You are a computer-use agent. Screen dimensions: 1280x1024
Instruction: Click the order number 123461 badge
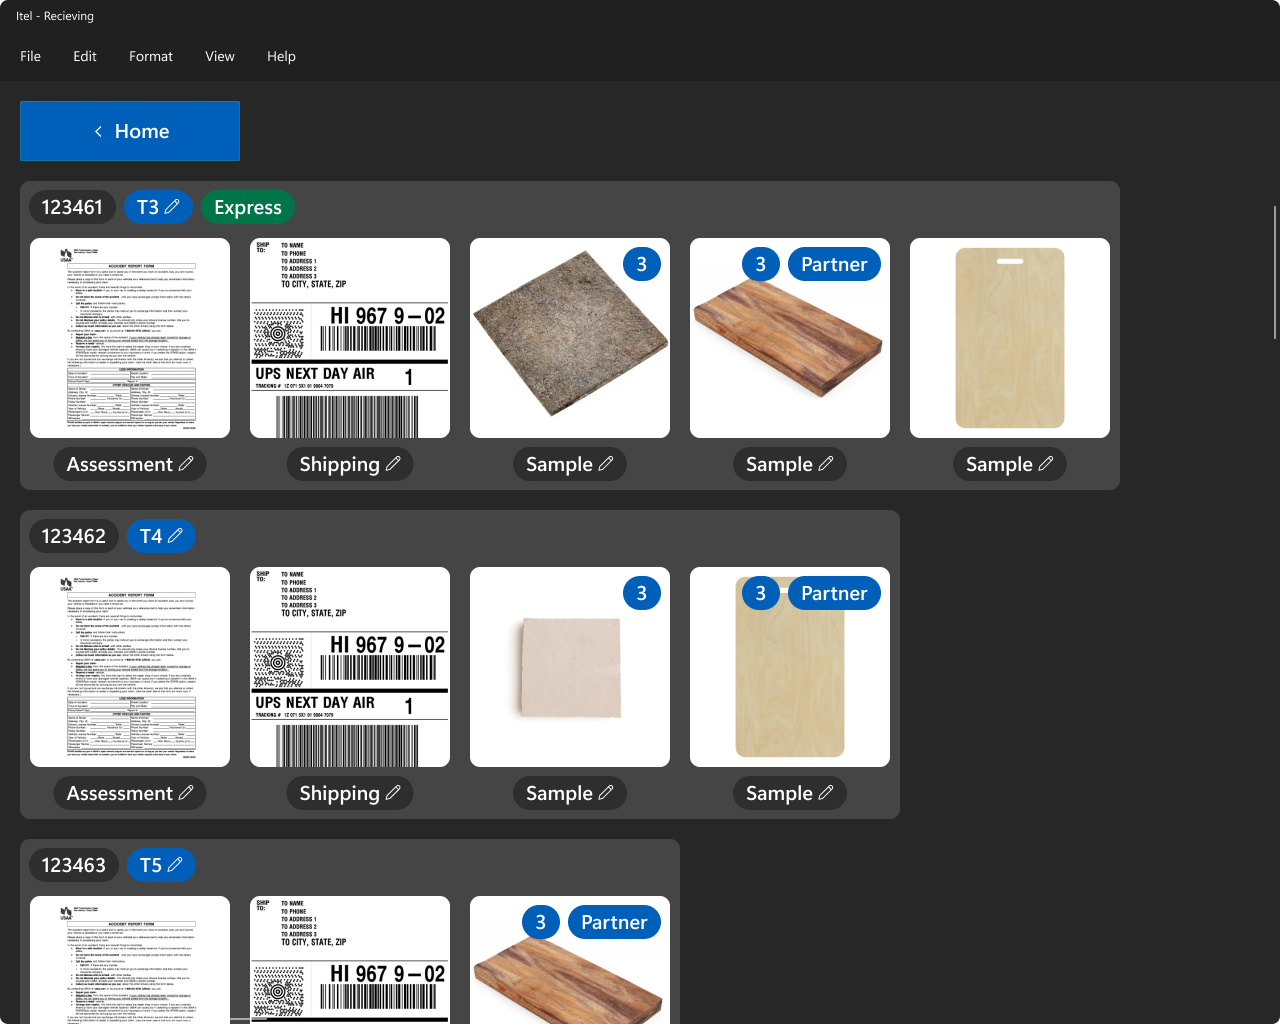[x=72, y=207]
